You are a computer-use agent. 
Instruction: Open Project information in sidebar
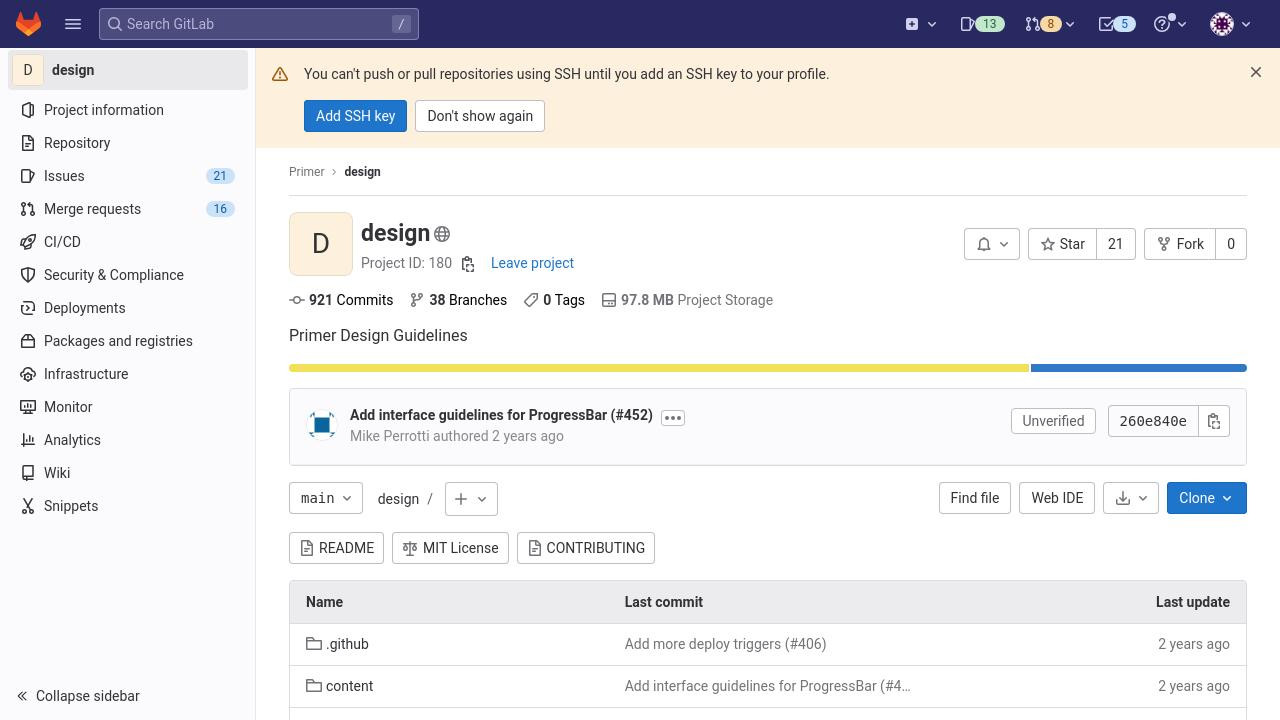128,110
